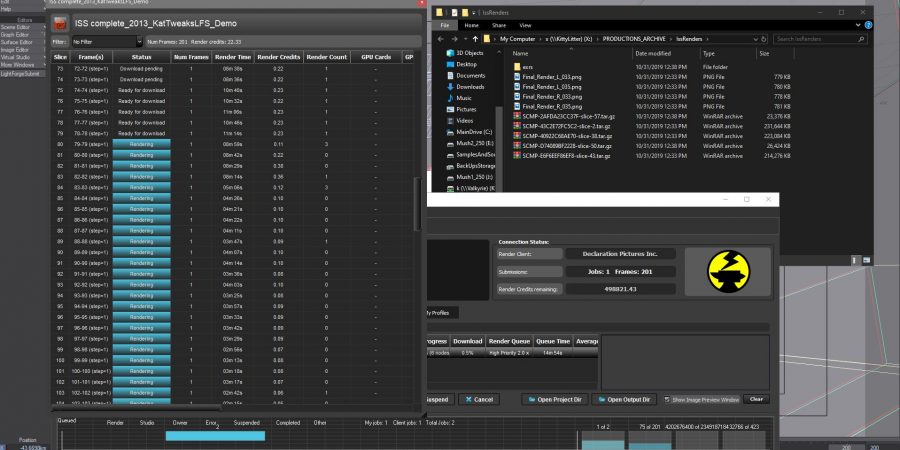Click the Cancel job button
The image size is (900, 450).
(x=478, y=399)
